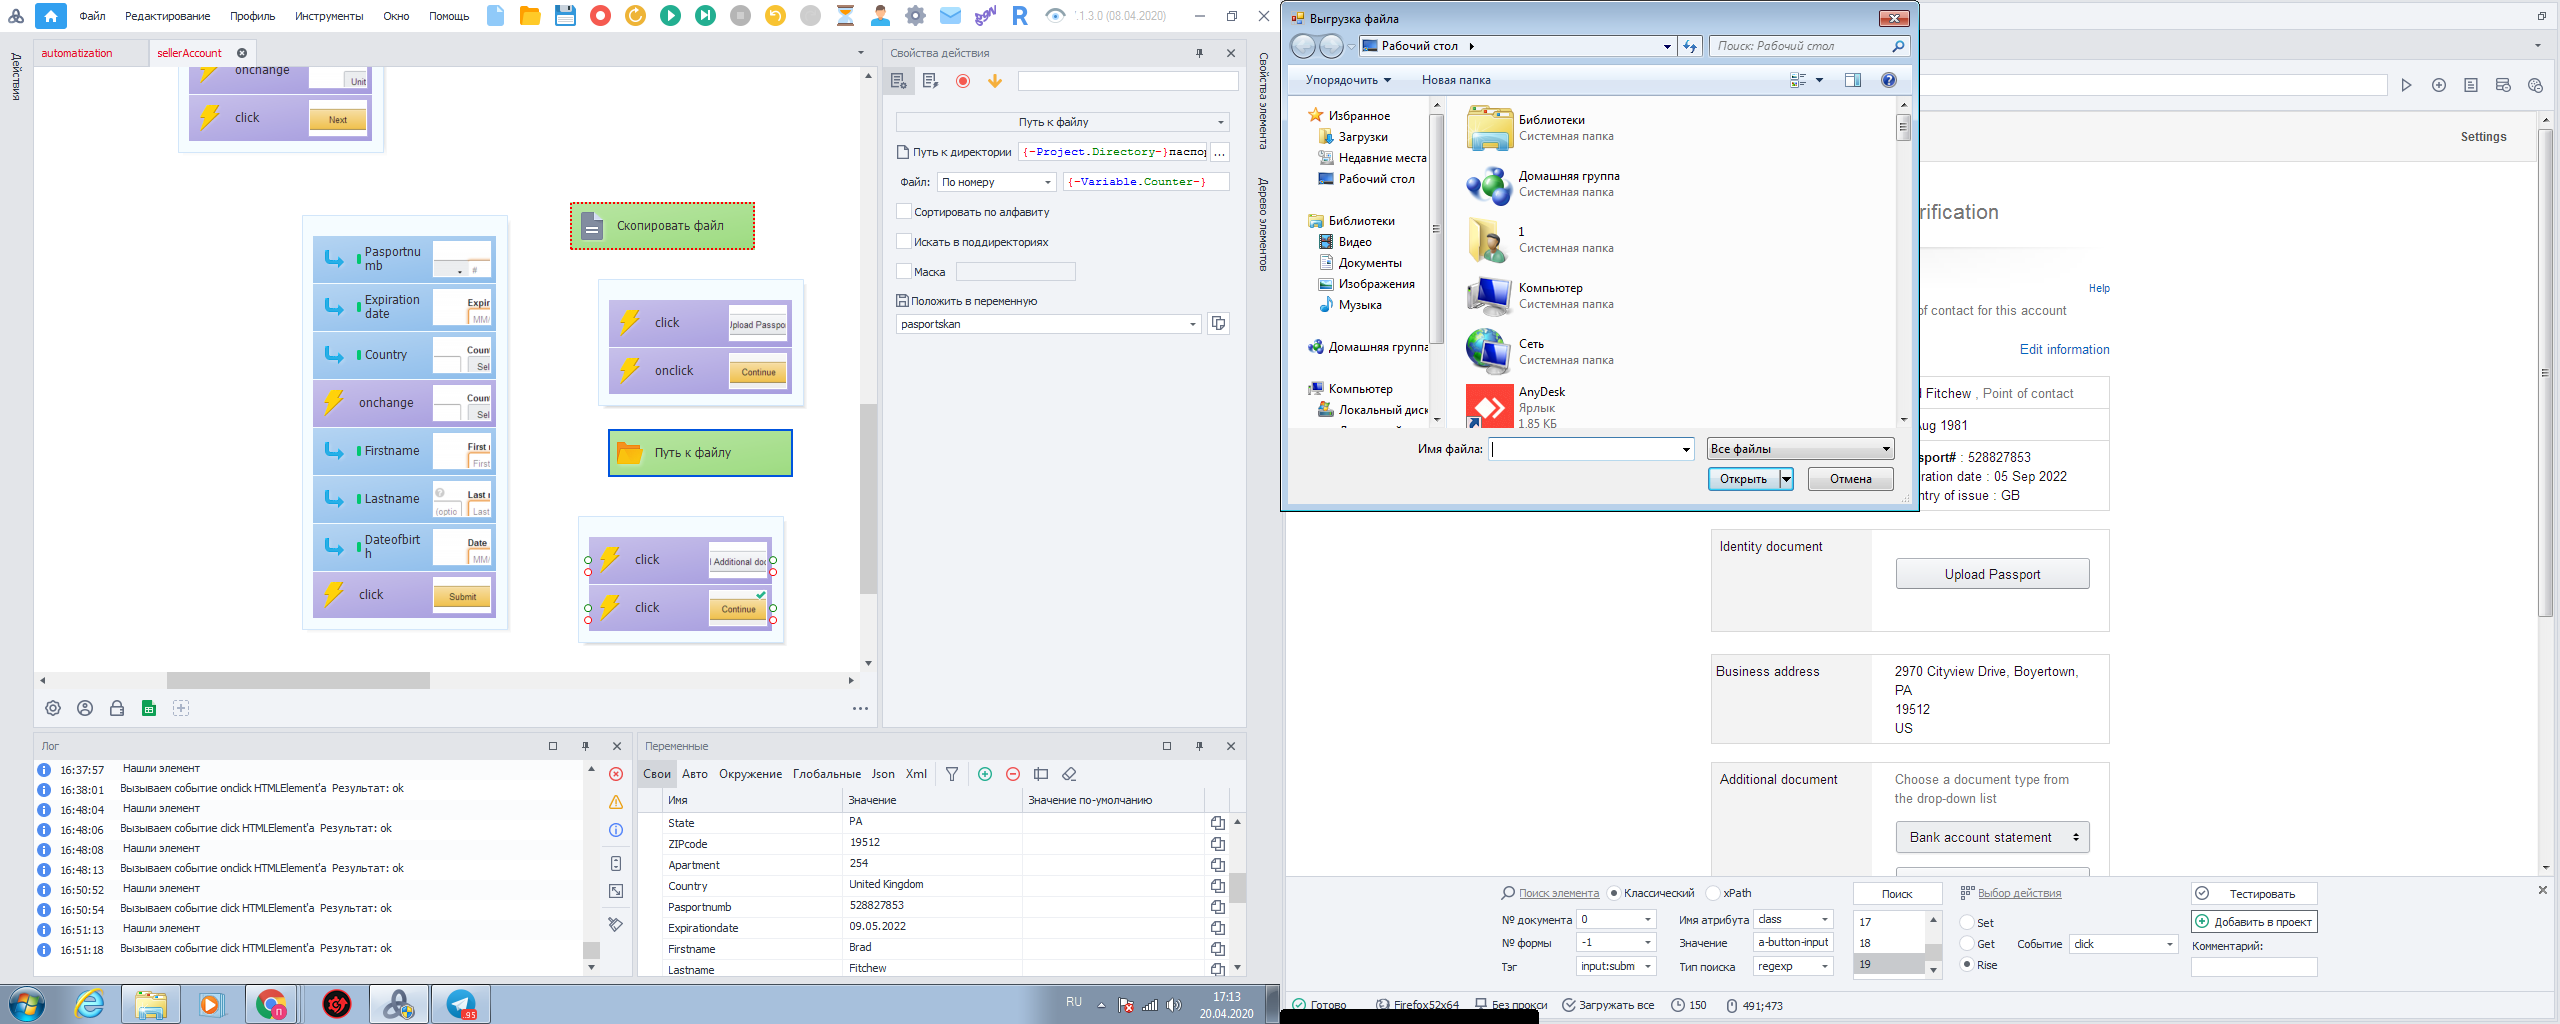The height and width of the screenshot is (1024, 2560).
Task: Toggle 'Сортировать по алфавиту' checkbox
Action: coord(904,212)
